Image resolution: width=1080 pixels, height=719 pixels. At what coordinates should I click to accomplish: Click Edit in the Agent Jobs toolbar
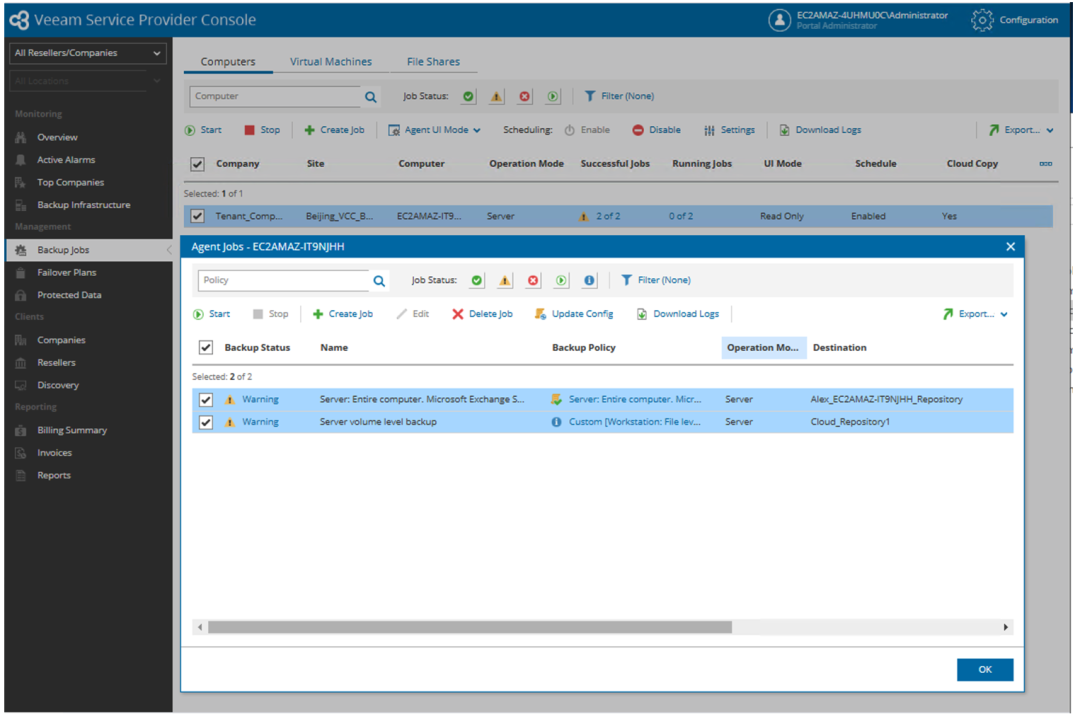pos(413,314)
